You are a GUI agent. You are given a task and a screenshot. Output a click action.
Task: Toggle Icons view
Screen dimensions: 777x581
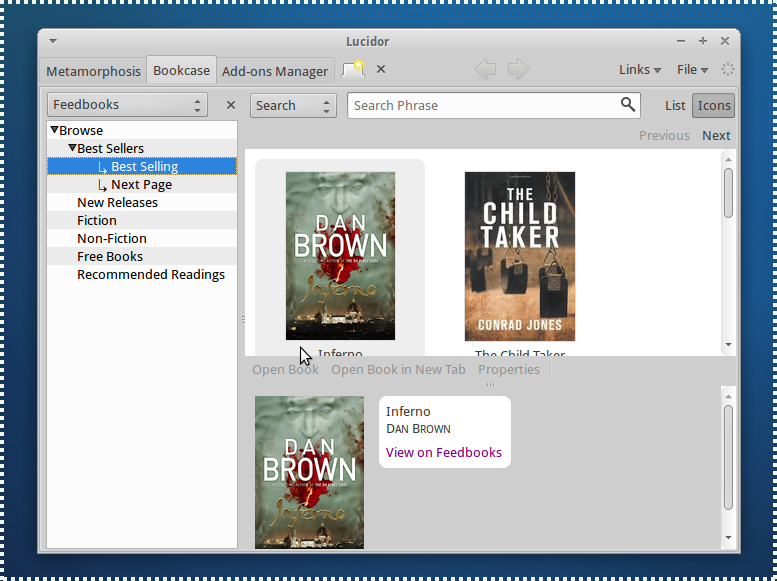(714, 106)
